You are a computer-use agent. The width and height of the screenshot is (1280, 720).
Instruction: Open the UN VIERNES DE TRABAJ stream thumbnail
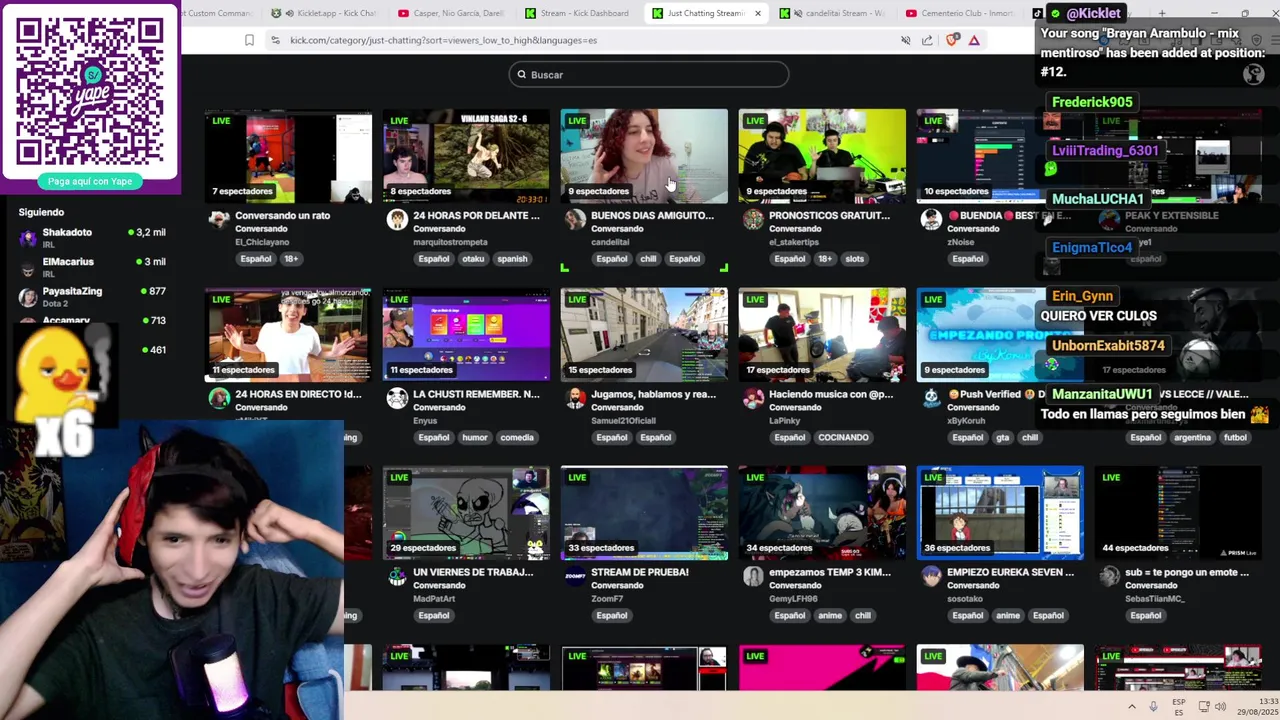point(466,513)
